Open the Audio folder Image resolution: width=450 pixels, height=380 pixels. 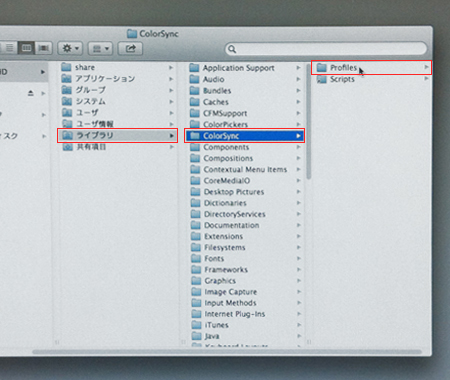click(245, 79)
